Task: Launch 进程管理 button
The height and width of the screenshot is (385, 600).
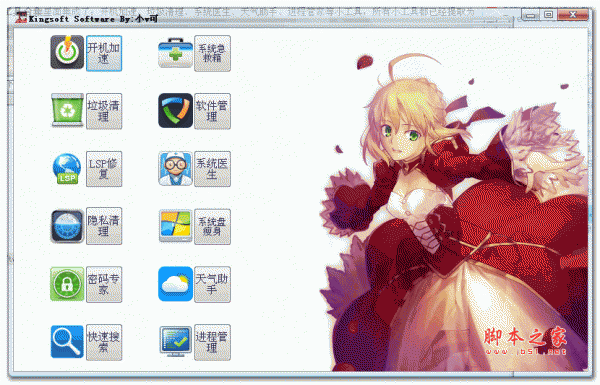Action: pyautogui.click(x=212, y=342)
